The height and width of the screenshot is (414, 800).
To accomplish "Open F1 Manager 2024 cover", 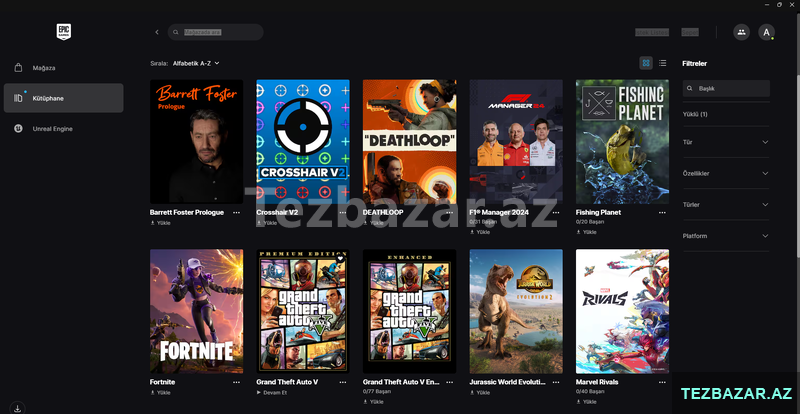I will click(x=516, y=141).
